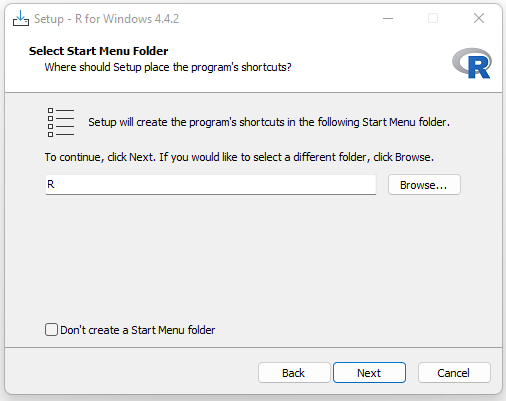506x401 pixels.
Task: Go Back to the previous setup step
Action: 294,373
